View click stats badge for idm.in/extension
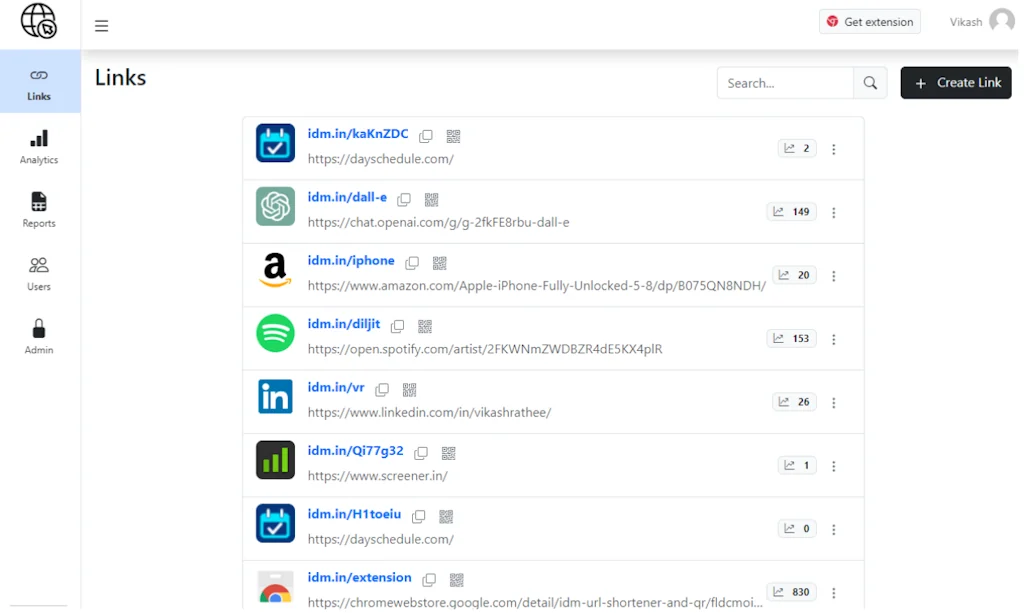Viewport: 1024px width, 613px height. pyautogui.click(x=791, y=591)
